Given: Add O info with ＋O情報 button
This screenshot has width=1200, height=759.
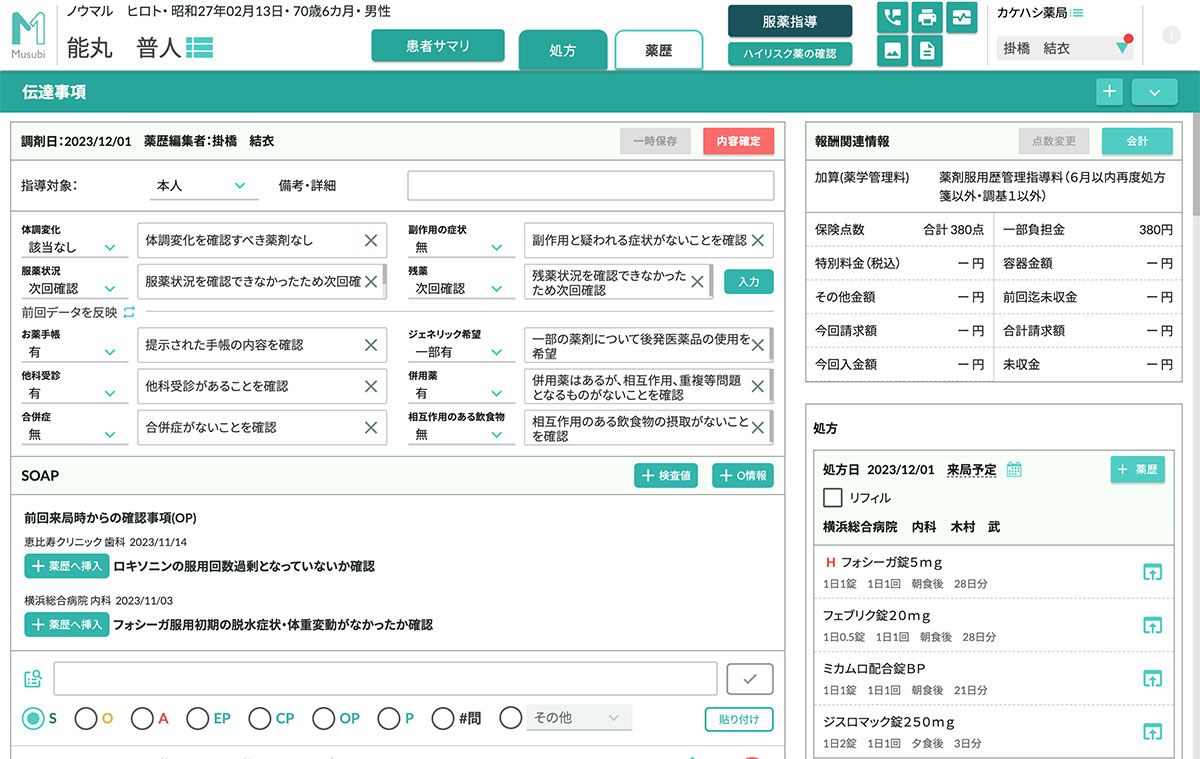Looking at the screenshot, I should 743,476.
